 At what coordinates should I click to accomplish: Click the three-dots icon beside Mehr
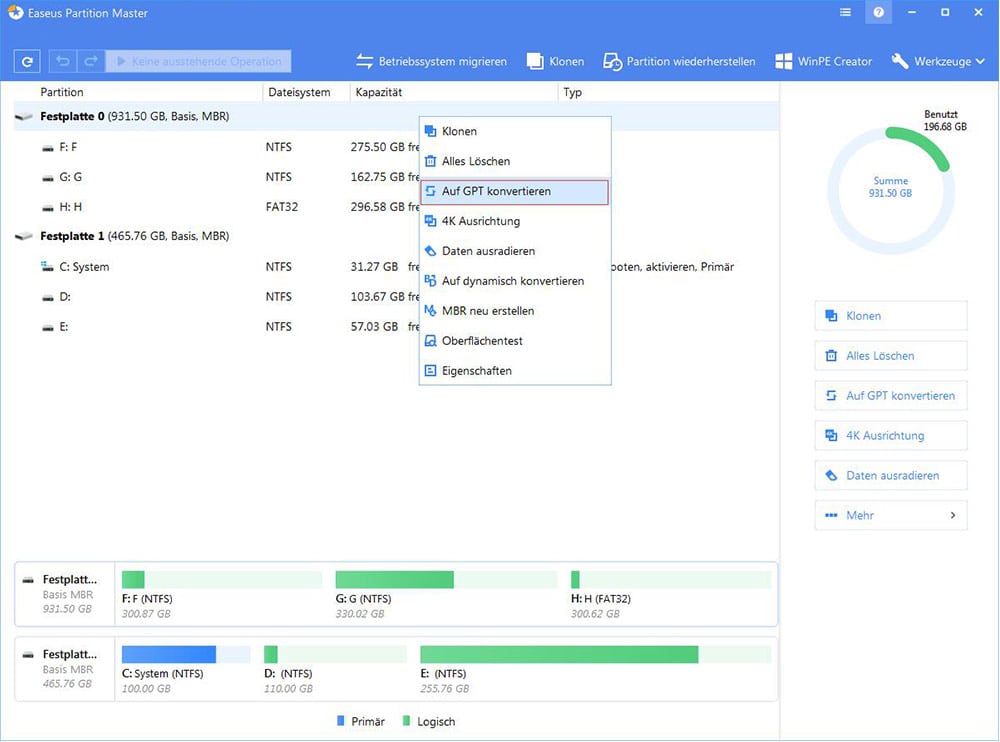[831, 516]
